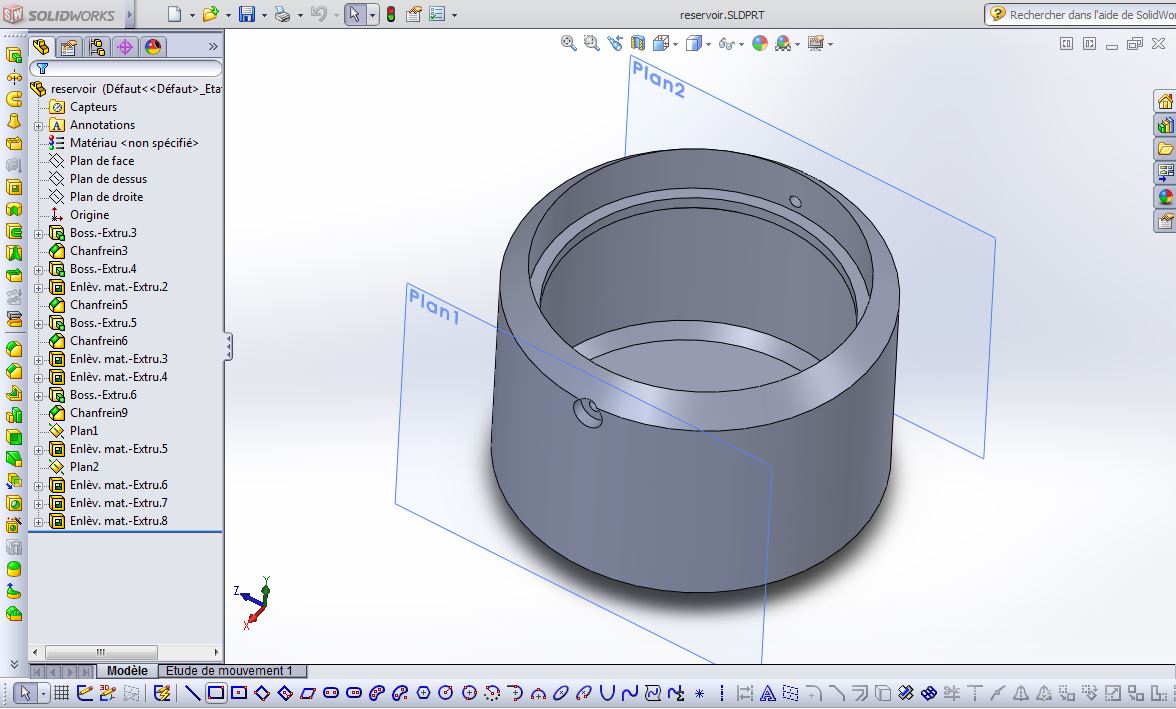Image resolution: width=1176 pixels, height=709 pixels.
Task: Select Plan1 in the feature tree
Action: (84, 431)
